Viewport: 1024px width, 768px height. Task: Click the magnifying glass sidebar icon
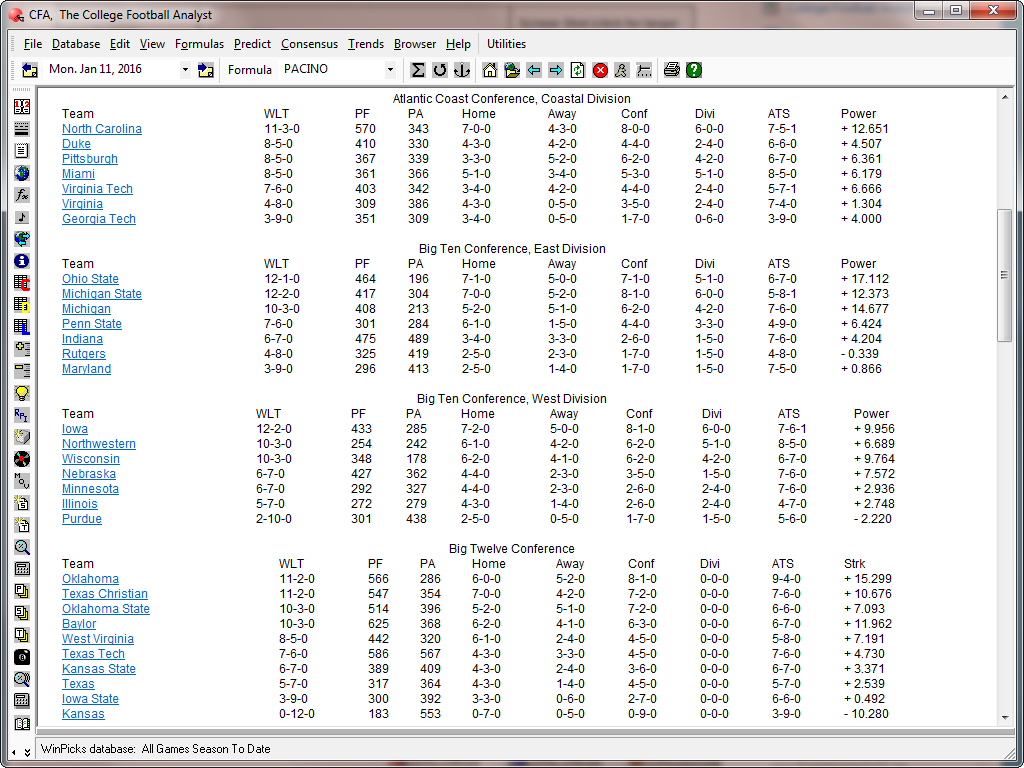click(x=22, y=547)
